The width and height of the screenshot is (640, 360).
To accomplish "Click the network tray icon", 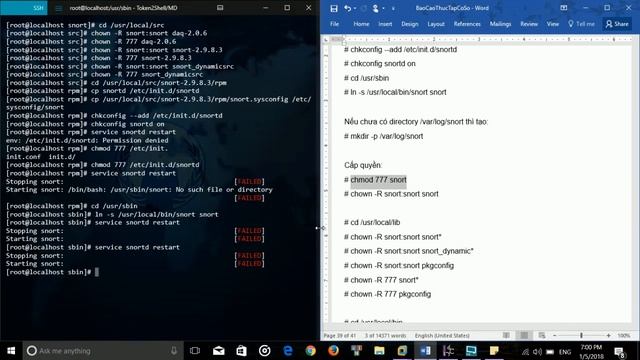I will 525,351.
